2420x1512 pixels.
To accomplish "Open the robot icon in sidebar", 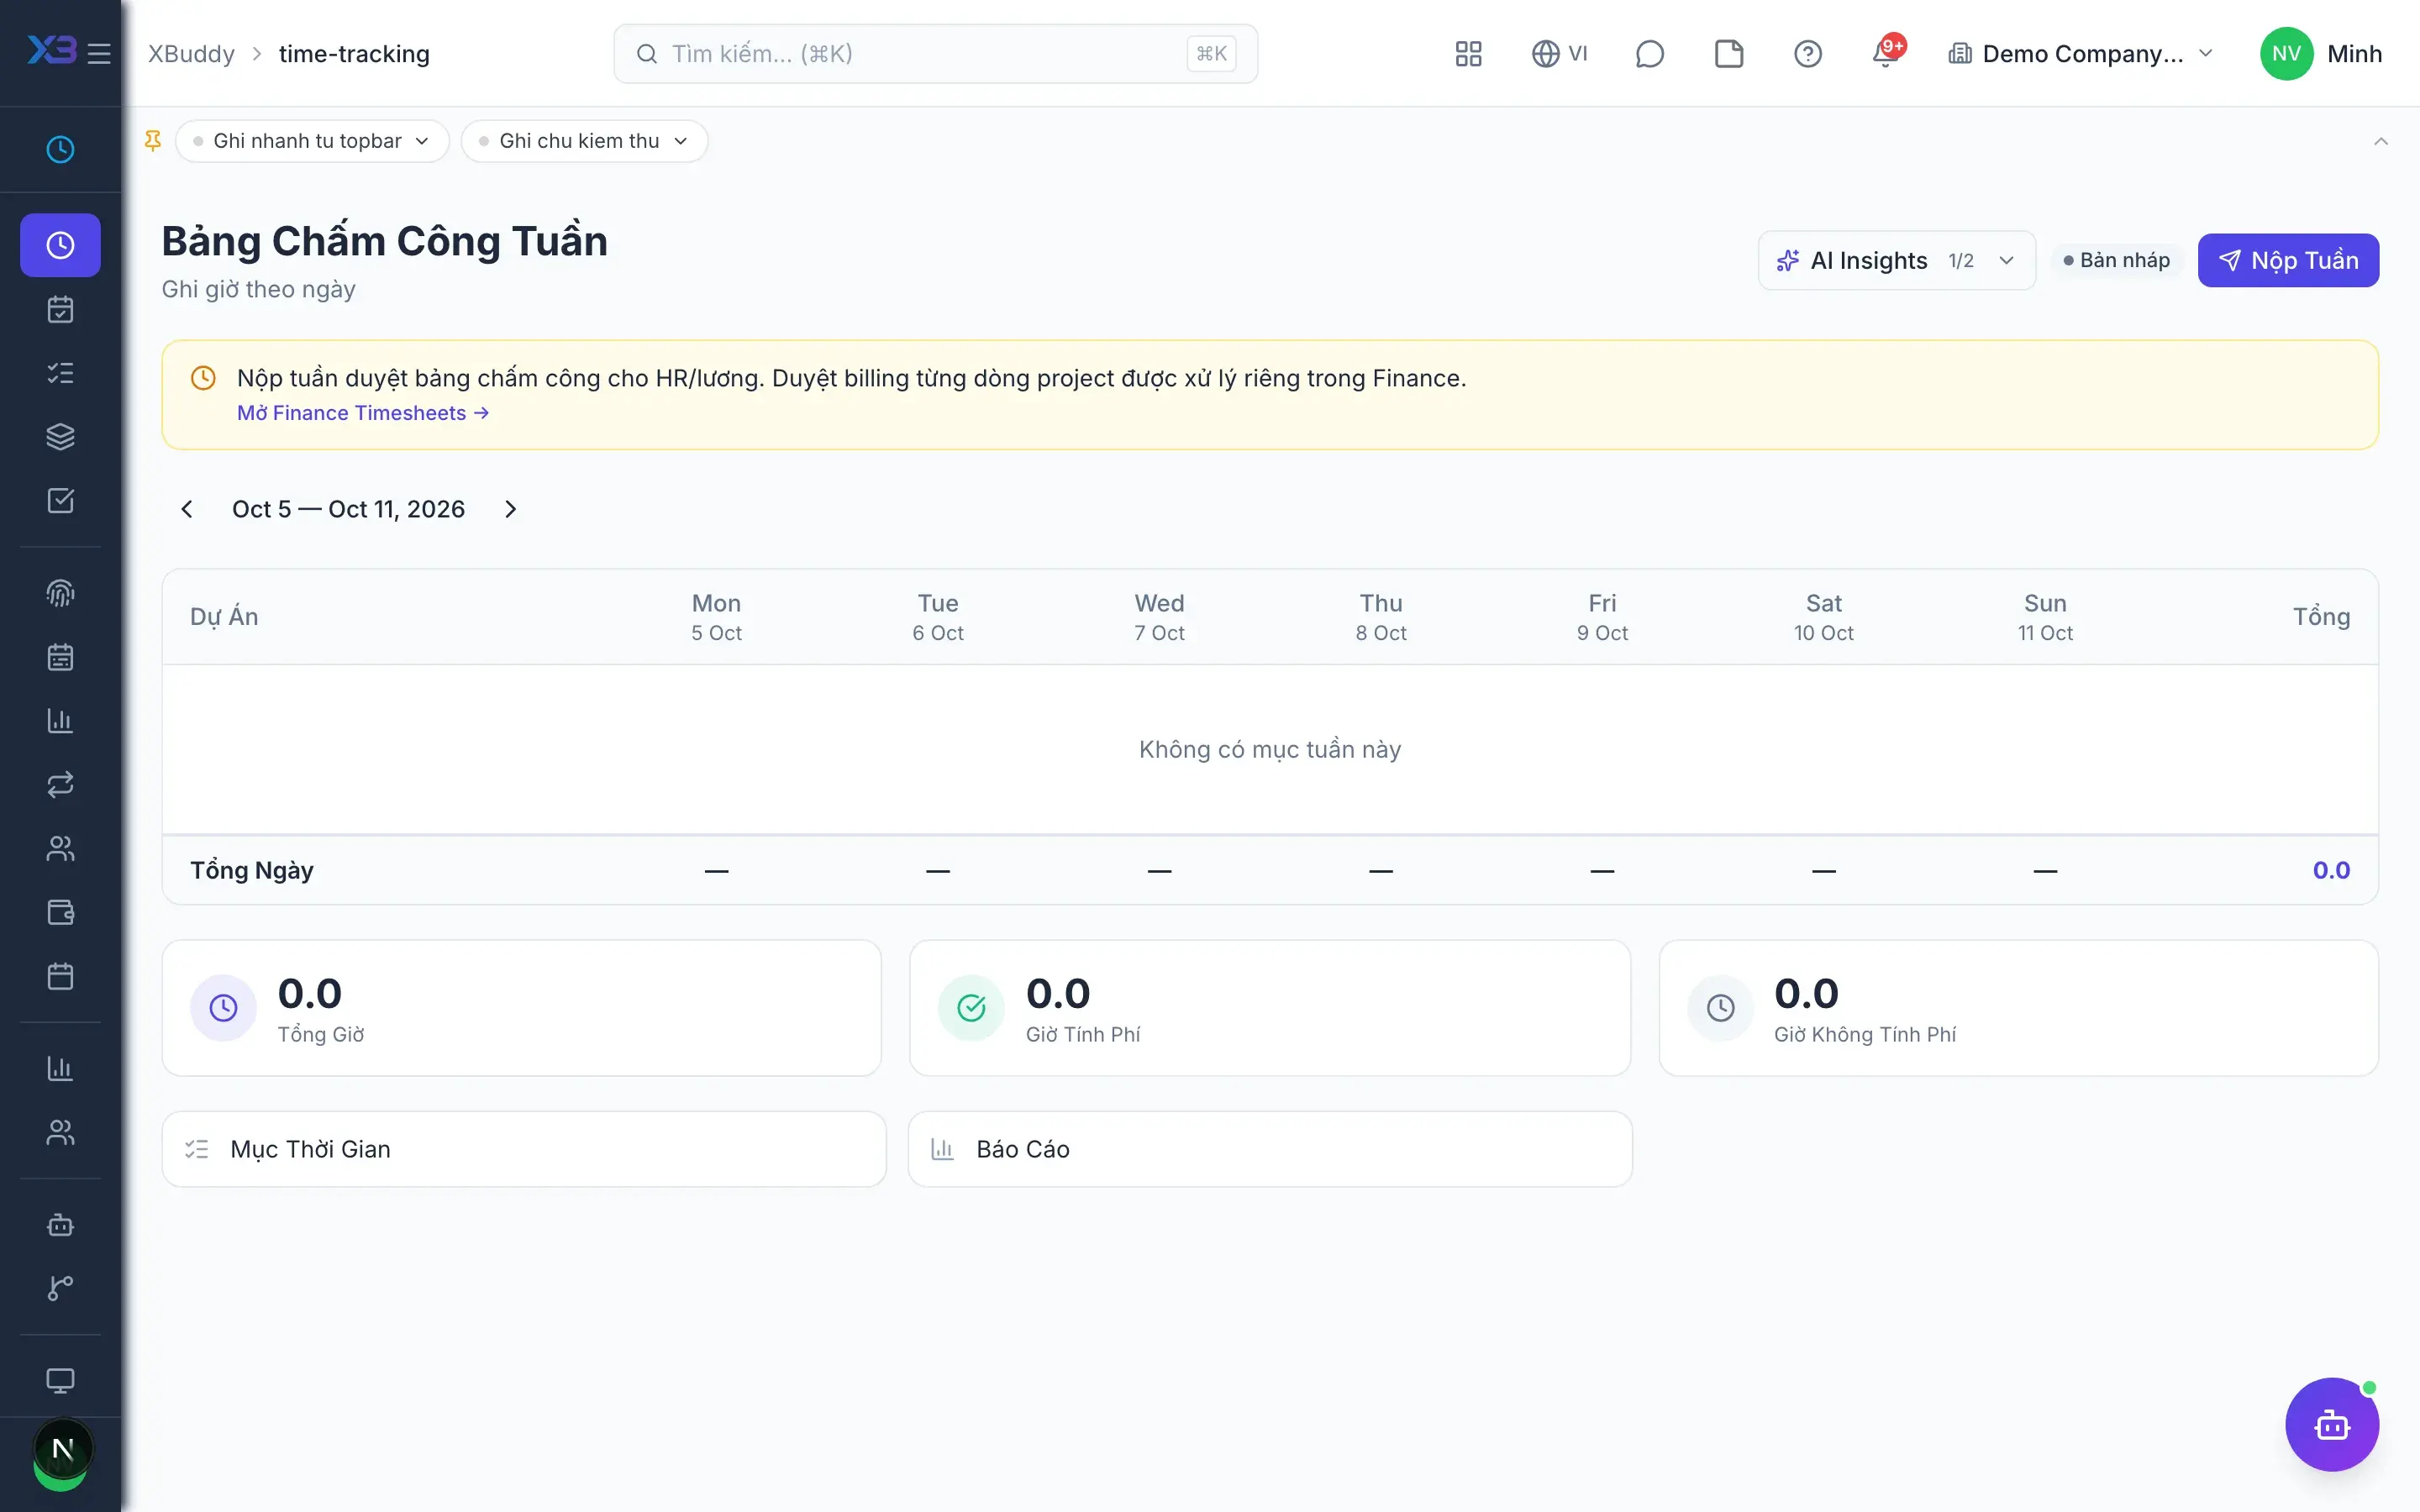I will pos(60,1225).
